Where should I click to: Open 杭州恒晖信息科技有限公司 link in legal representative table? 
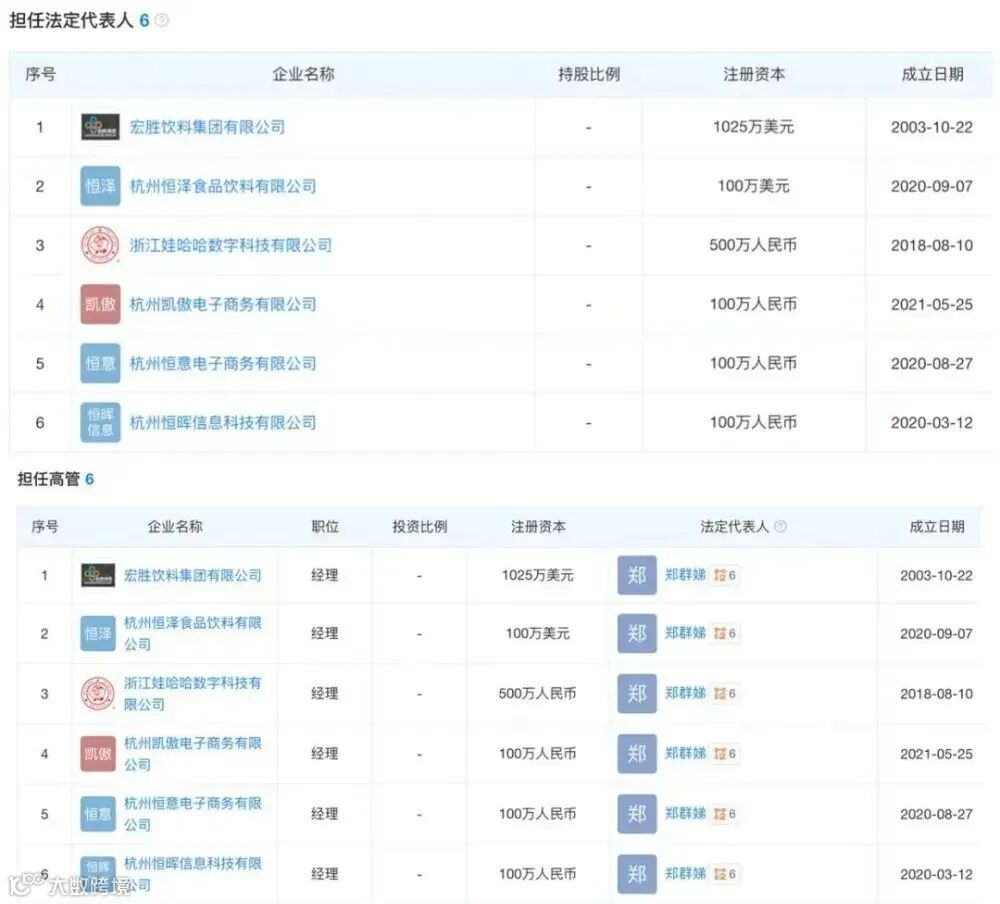click(223, 422)
